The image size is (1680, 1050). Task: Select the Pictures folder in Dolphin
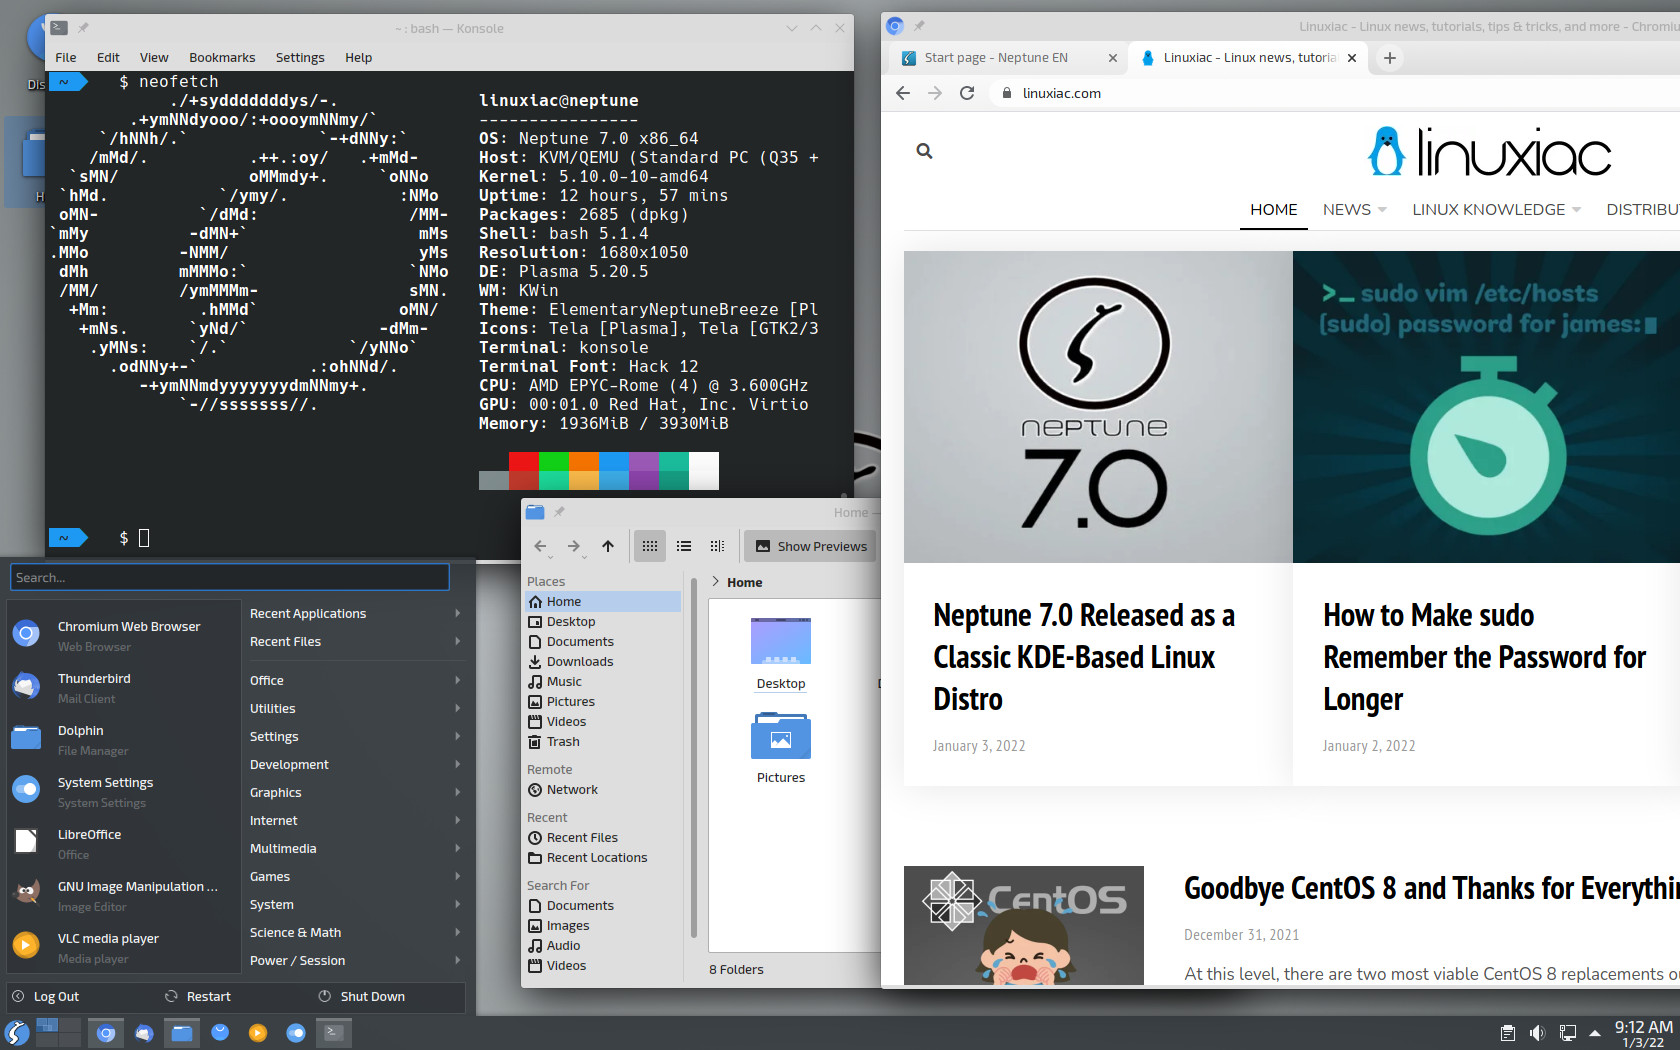point(781,748)
